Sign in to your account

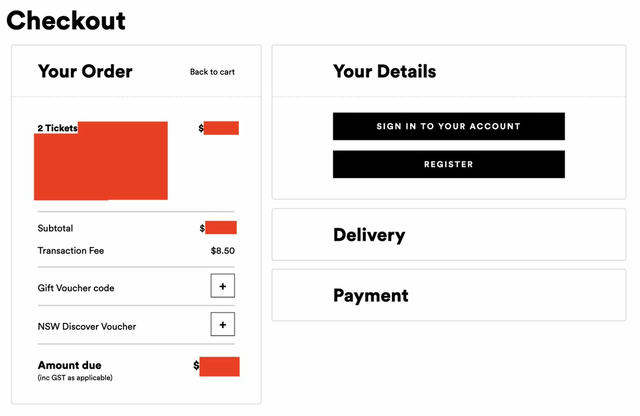point(449,126)
